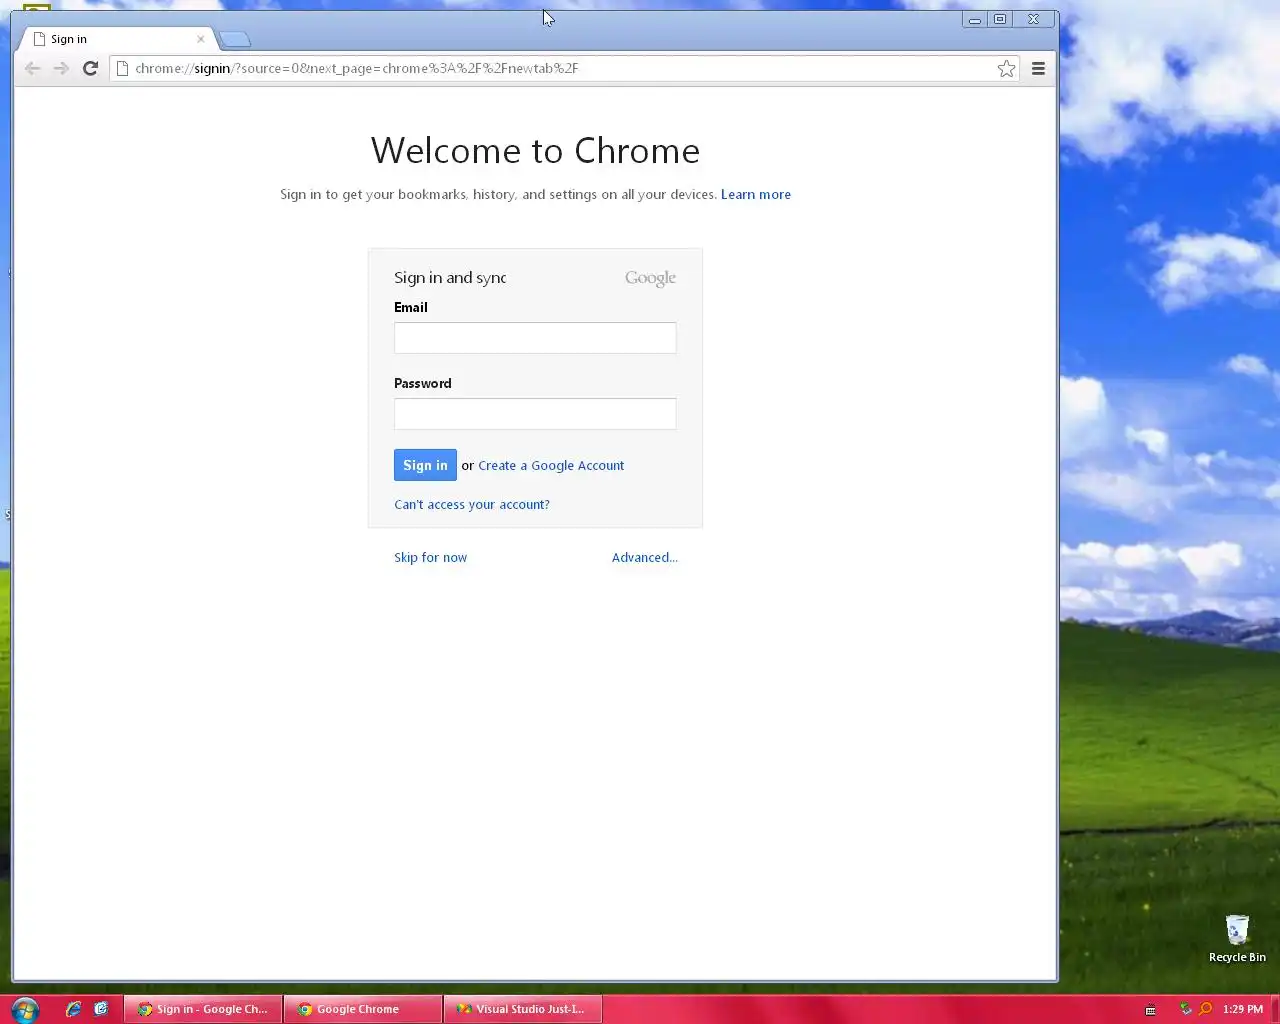Image resolution: width=1280 pixels, height=1024 pixels.
Task: Open the Chrome hamburger menu
Action: point(1038,68)
